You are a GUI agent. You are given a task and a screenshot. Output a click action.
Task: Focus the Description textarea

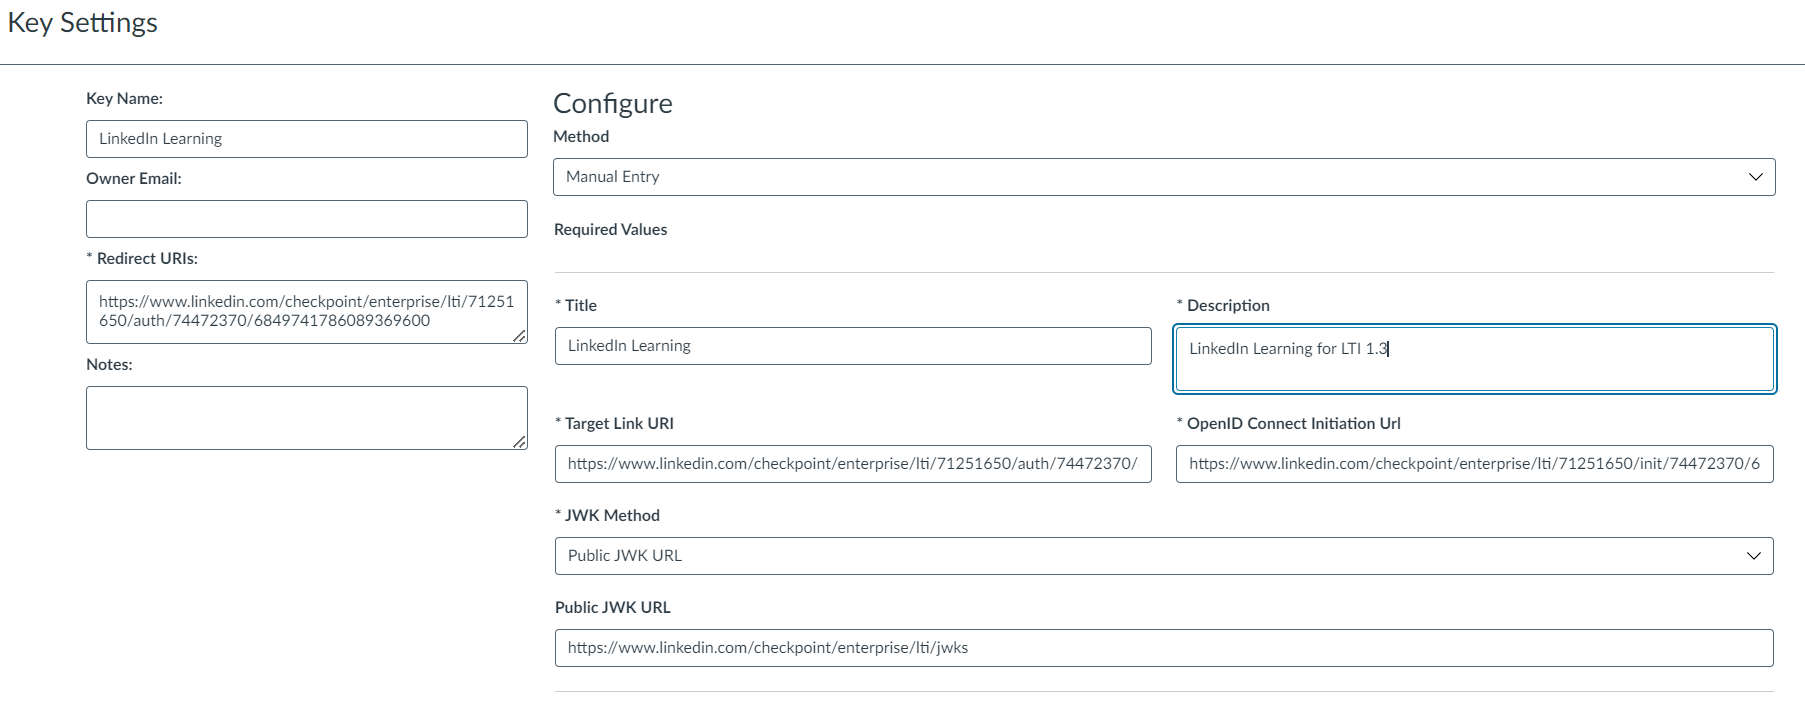point(1475,359)
